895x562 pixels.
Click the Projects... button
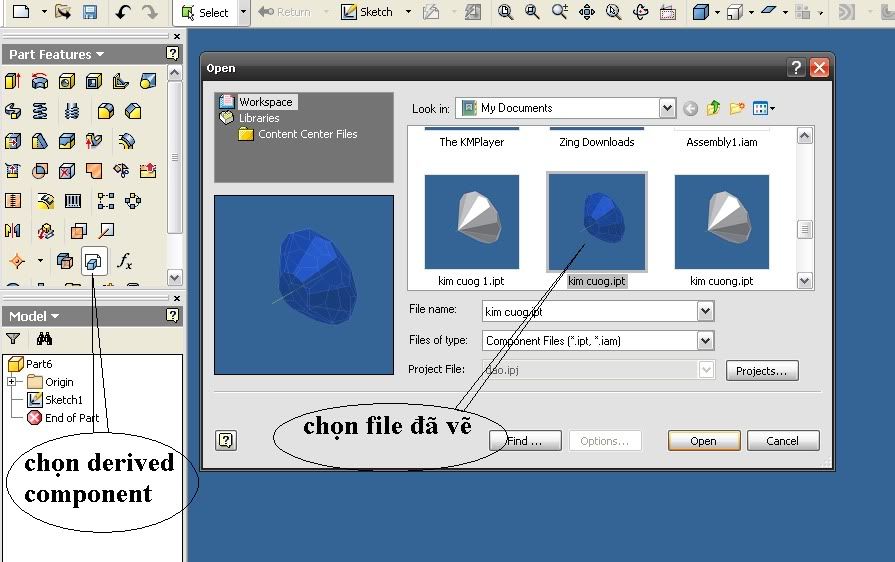point(761,371)
